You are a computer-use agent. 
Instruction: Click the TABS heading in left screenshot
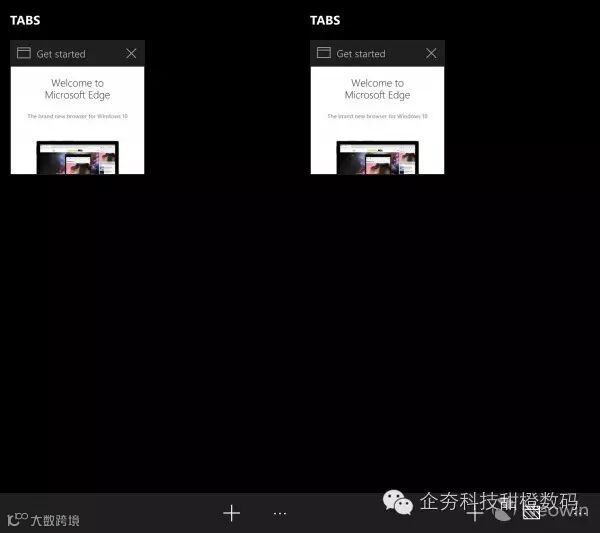pos(25,20)
